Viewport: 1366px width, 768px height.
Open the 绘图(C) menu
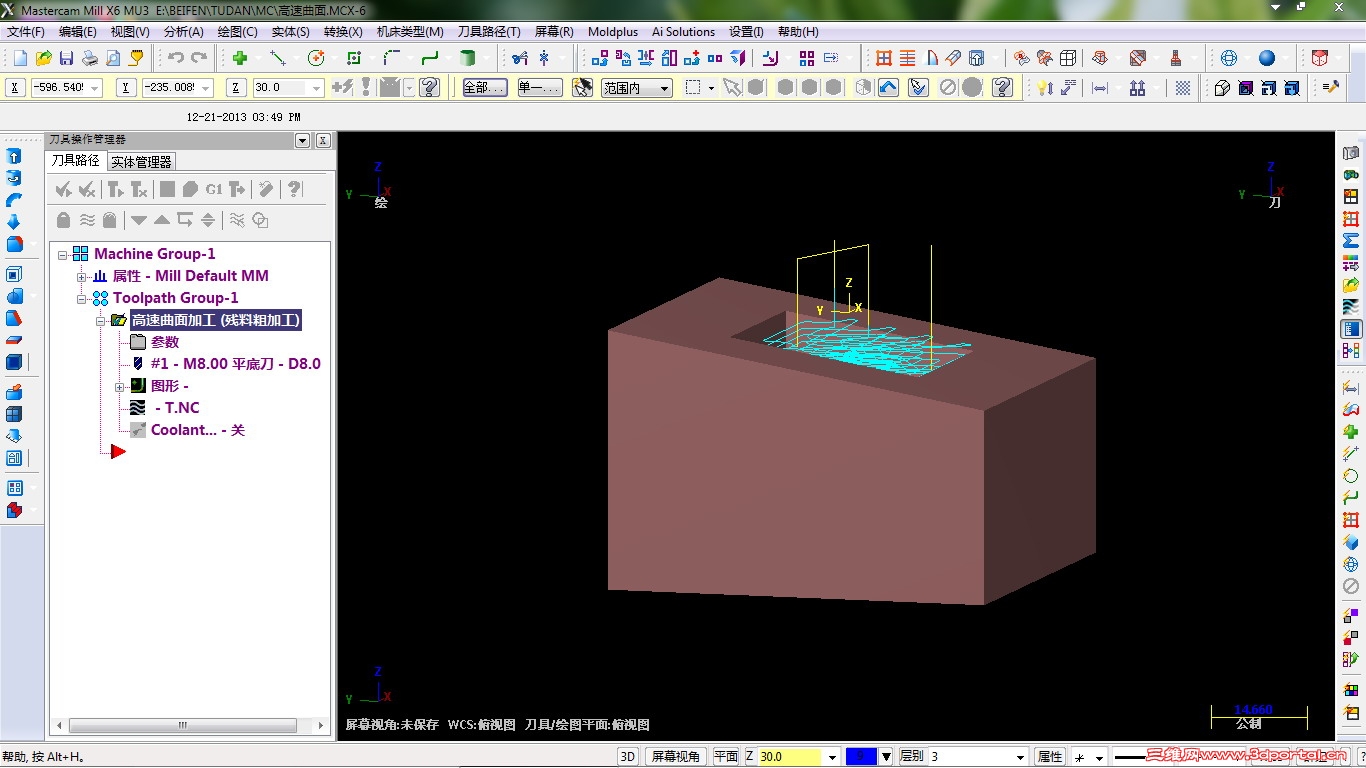tap(238, 31)
